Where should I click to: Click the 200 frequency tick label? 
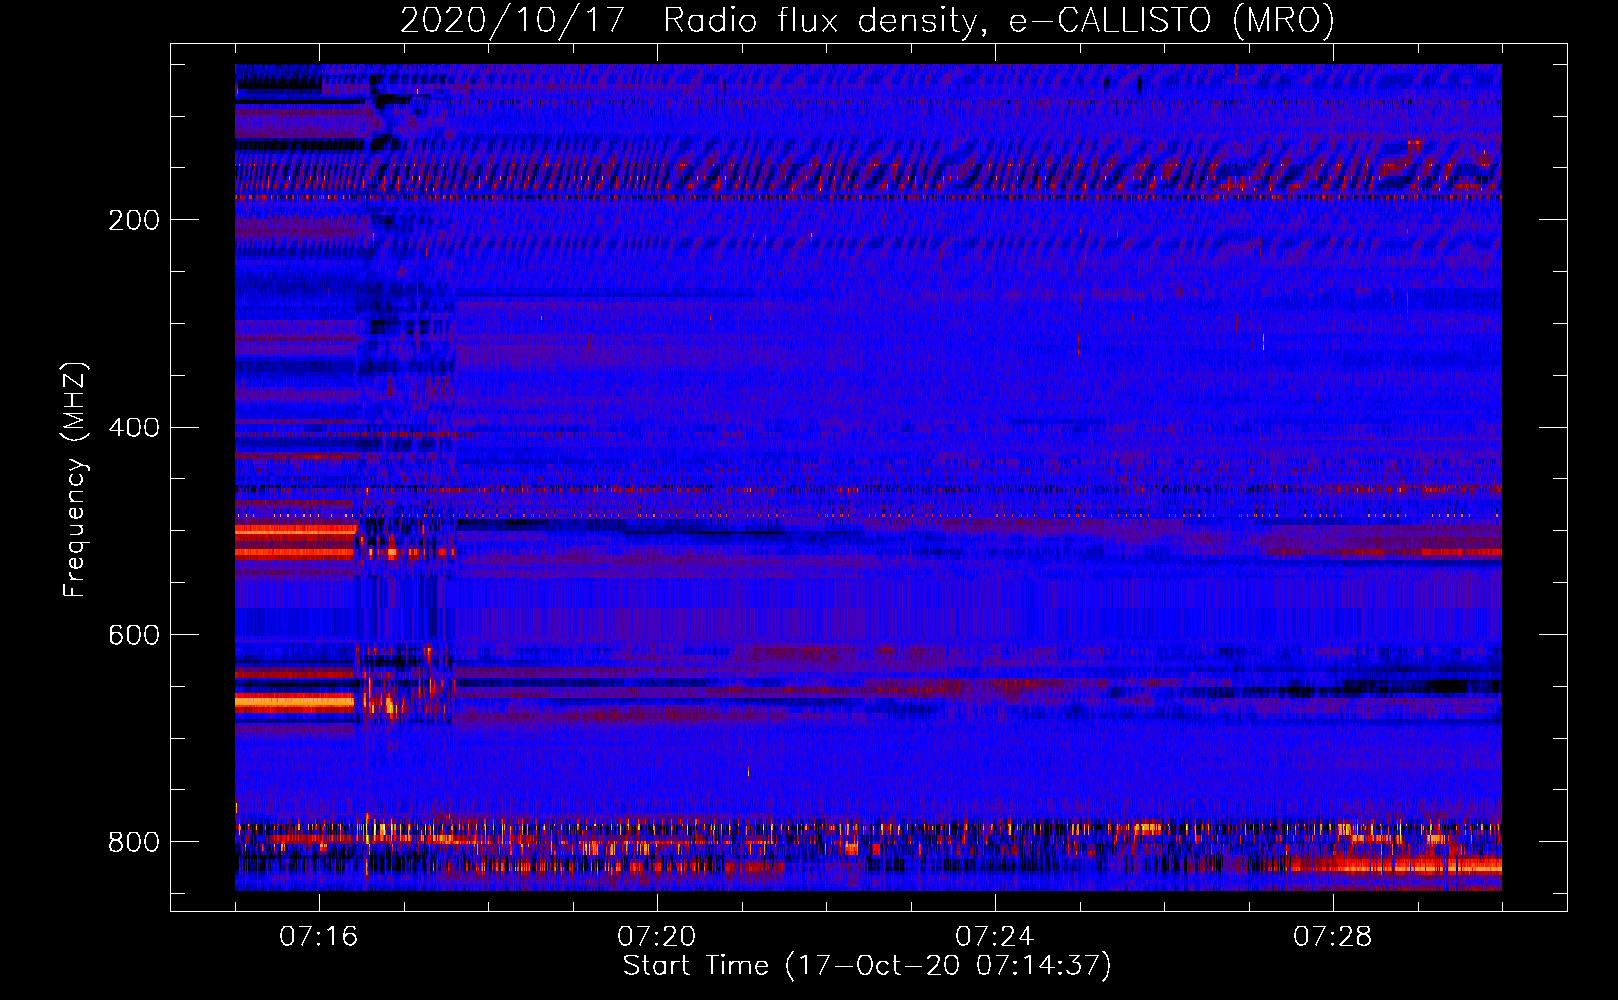pyautogui.click(x=134, y=220)
